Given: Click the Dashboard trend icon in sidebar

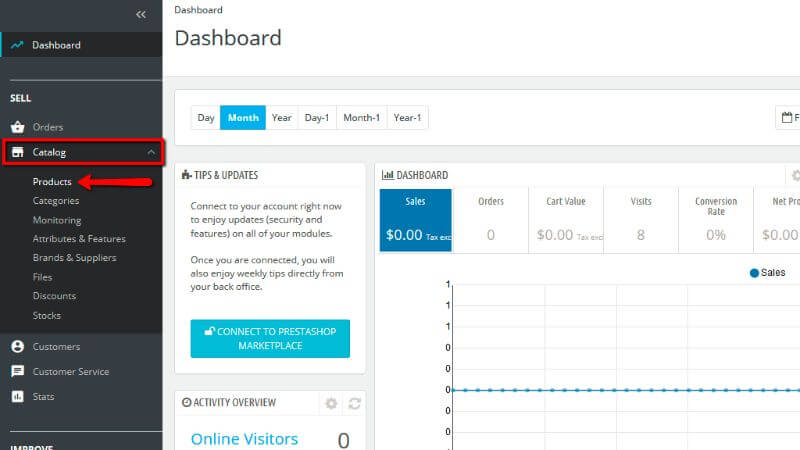Looking at the screenshot, I should click(x=17, y=45).
